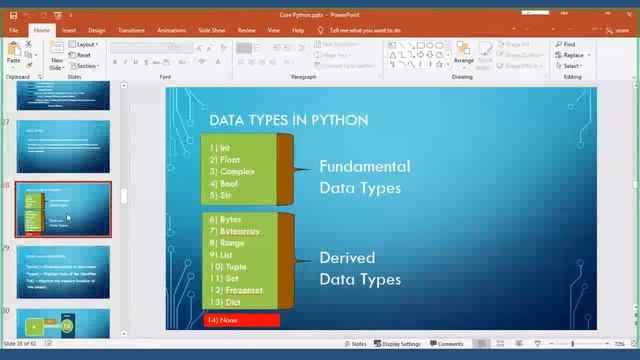
Task: Select slide 30 thumbnail
Action: coord(63,324)
